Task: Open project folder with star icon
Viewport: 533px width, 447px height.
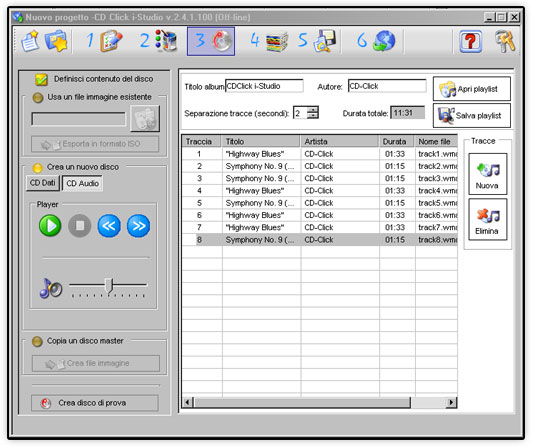Action: pos(56,41)
